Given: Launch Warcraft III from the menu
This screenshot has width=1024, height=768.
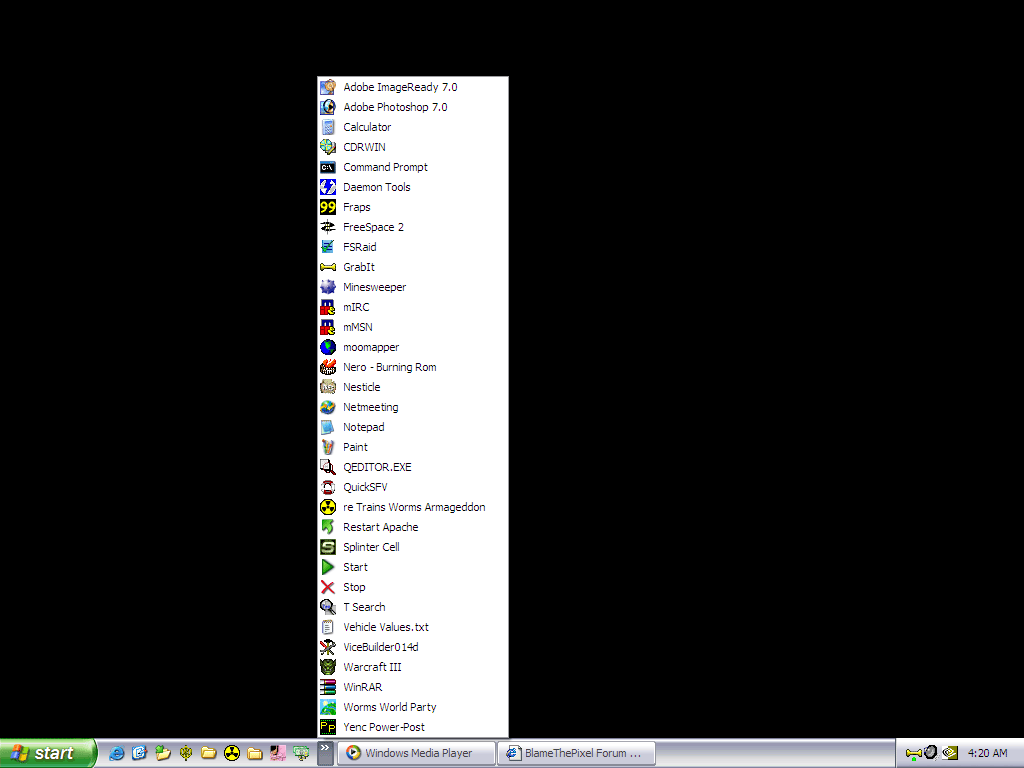Looking at the screenshot, I should pyautogui.click(x=413, y=667).
